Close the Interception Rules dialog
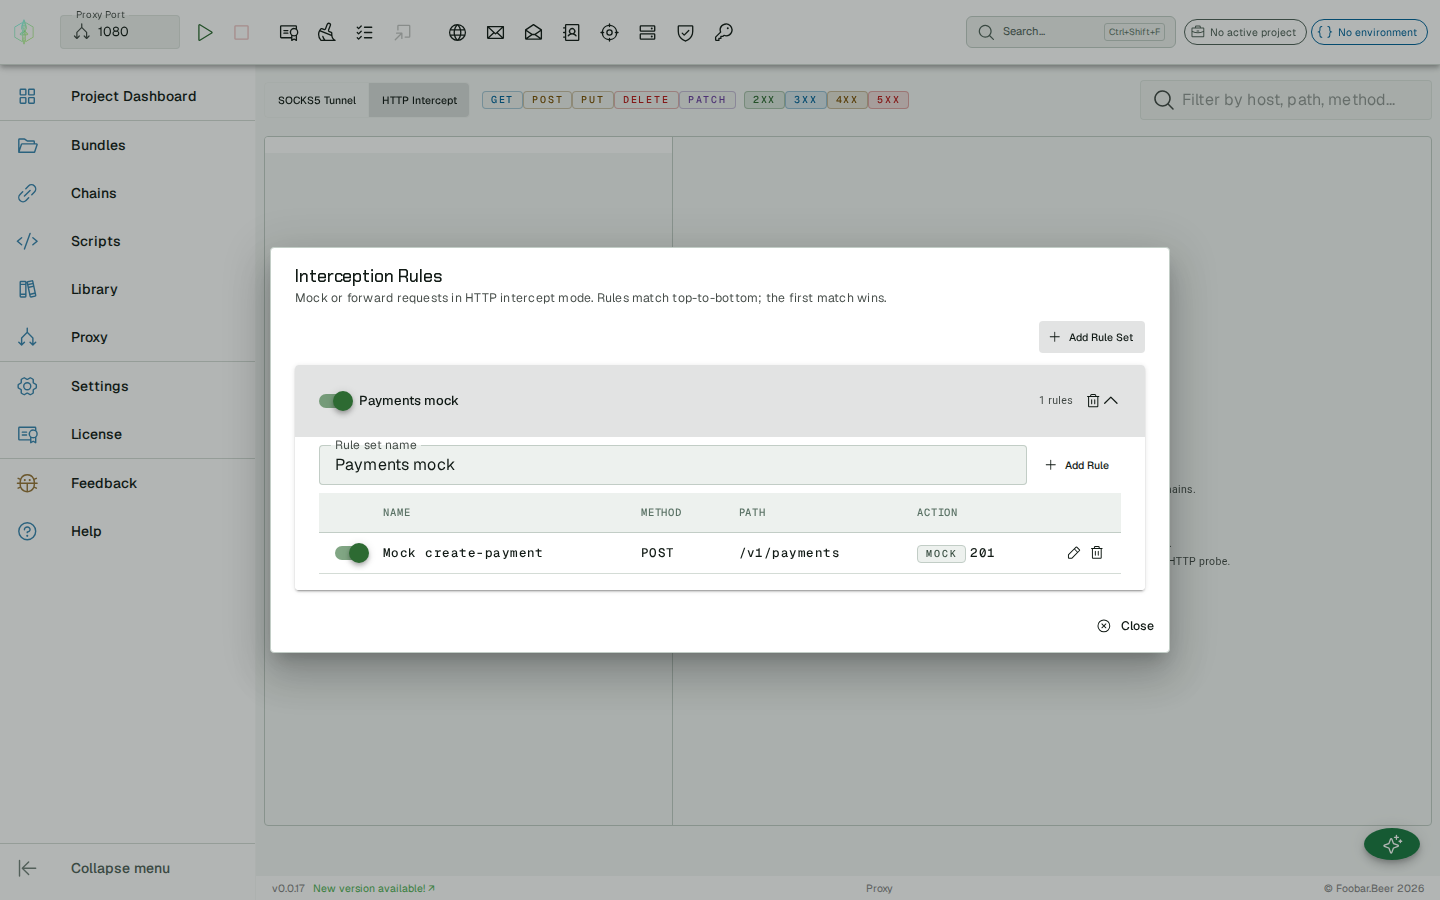The width and height of the screenshot is (1440, 900). [x=1125, y=626]
